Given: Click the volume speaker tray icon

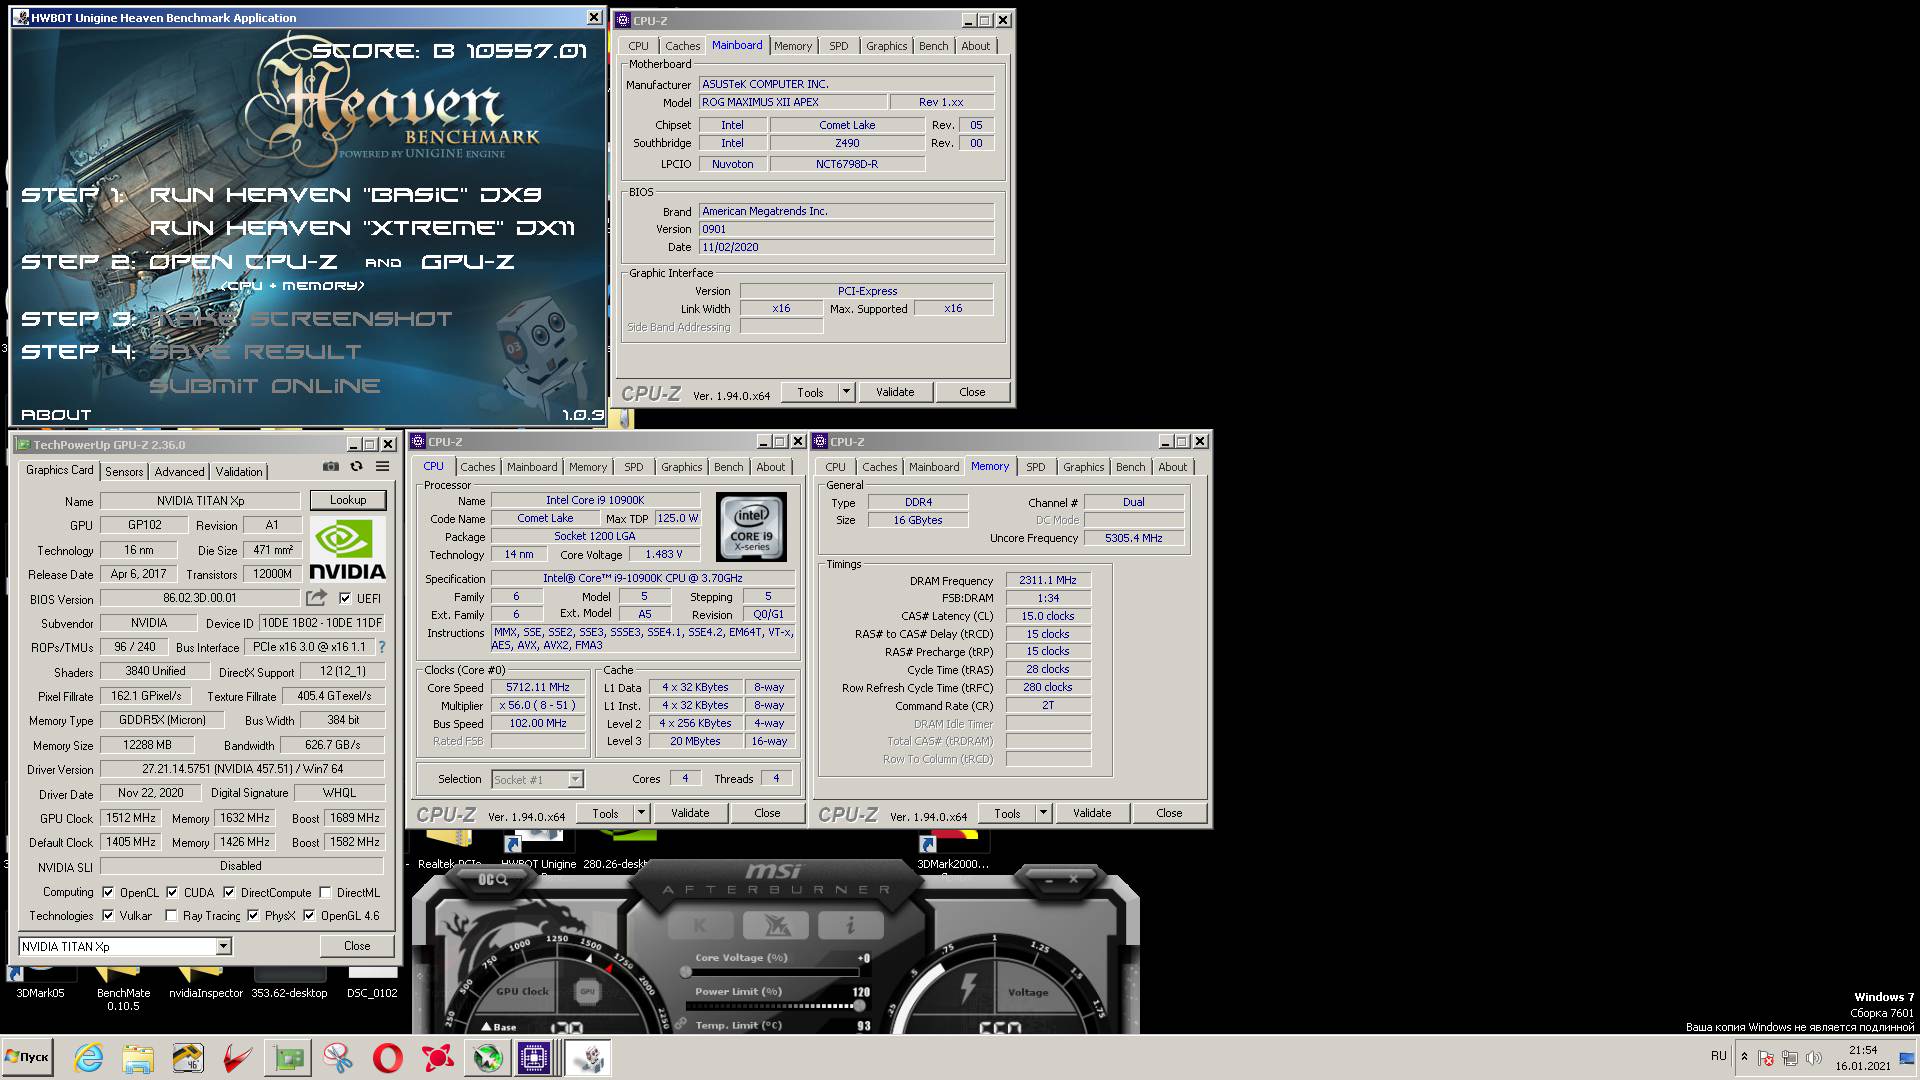Looking at the screenshot, I should (x=1813, y=1058).
